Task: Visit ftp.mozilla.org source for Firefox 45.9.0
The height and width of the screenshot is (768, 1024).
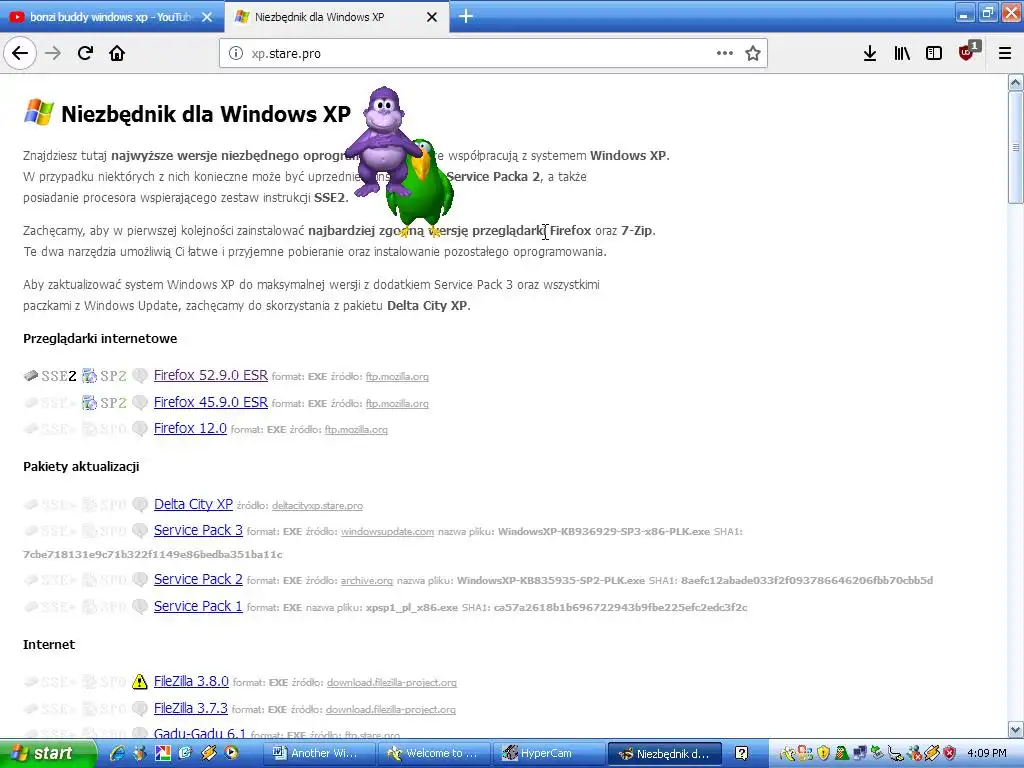Action: (x=397, y=404)
